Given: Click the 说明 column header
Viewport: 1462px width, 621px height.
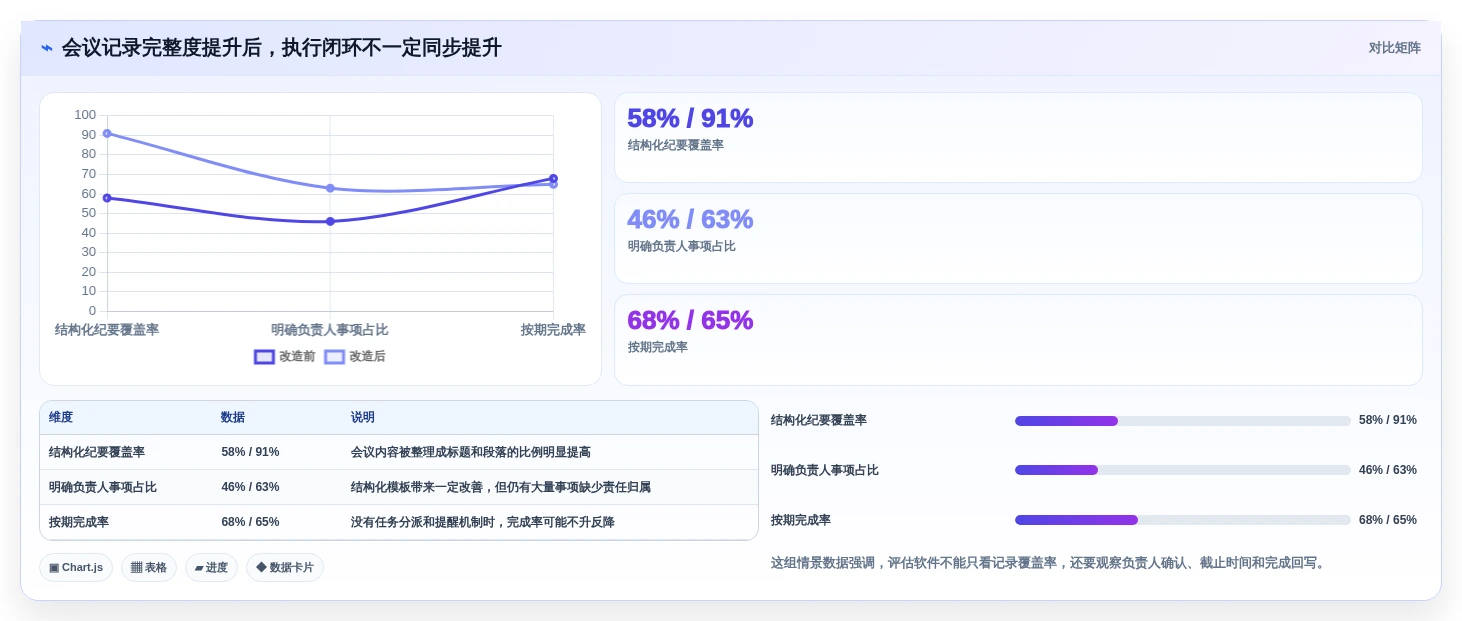Looking at the screenshot, I should tap(363, 418).
